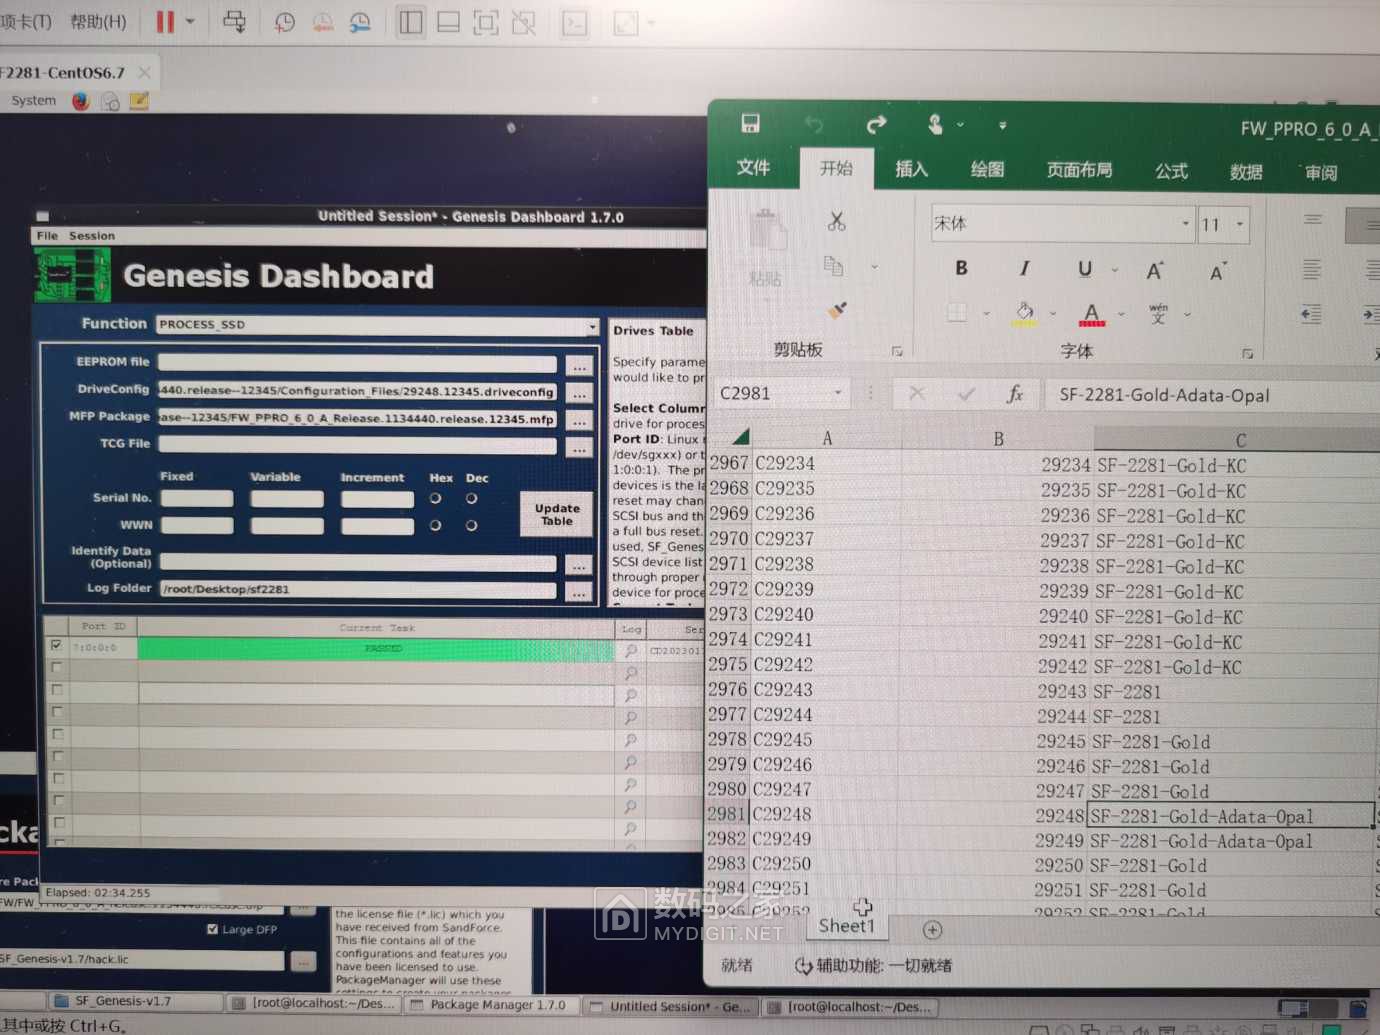The width and height of the screenshot is (1380, 1035).
Task: Click Save icon in Excel quick access
Action: 750,123
